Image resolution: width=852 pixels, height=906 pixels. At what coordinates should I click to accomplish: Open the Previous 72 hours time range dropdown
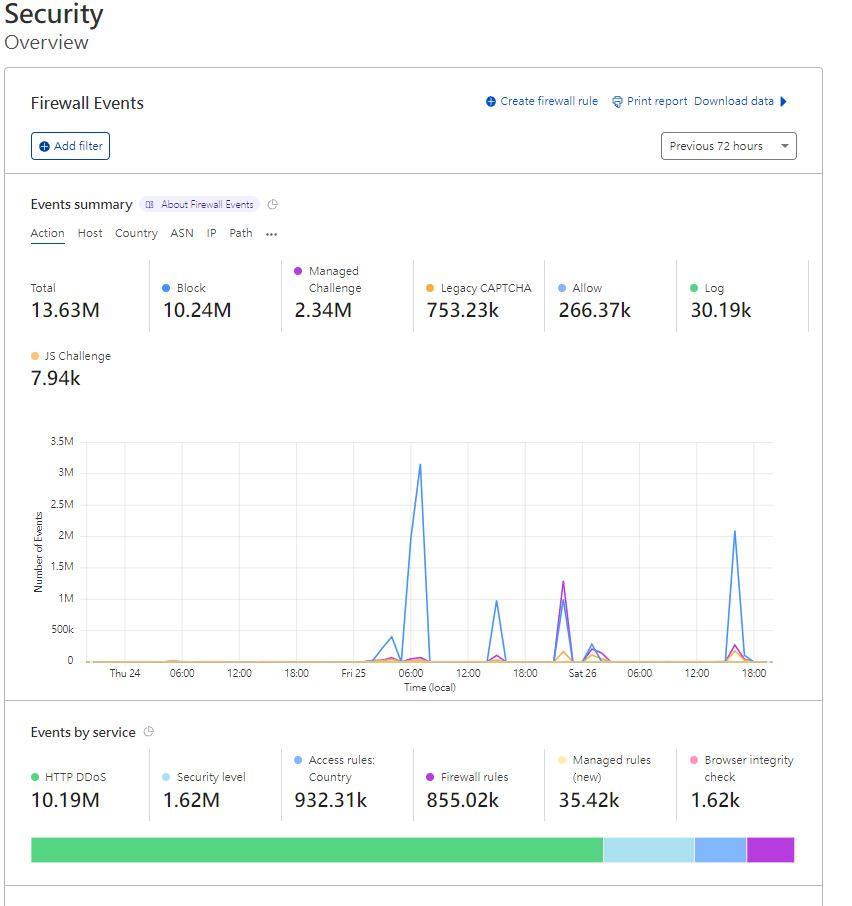point(728,146)
